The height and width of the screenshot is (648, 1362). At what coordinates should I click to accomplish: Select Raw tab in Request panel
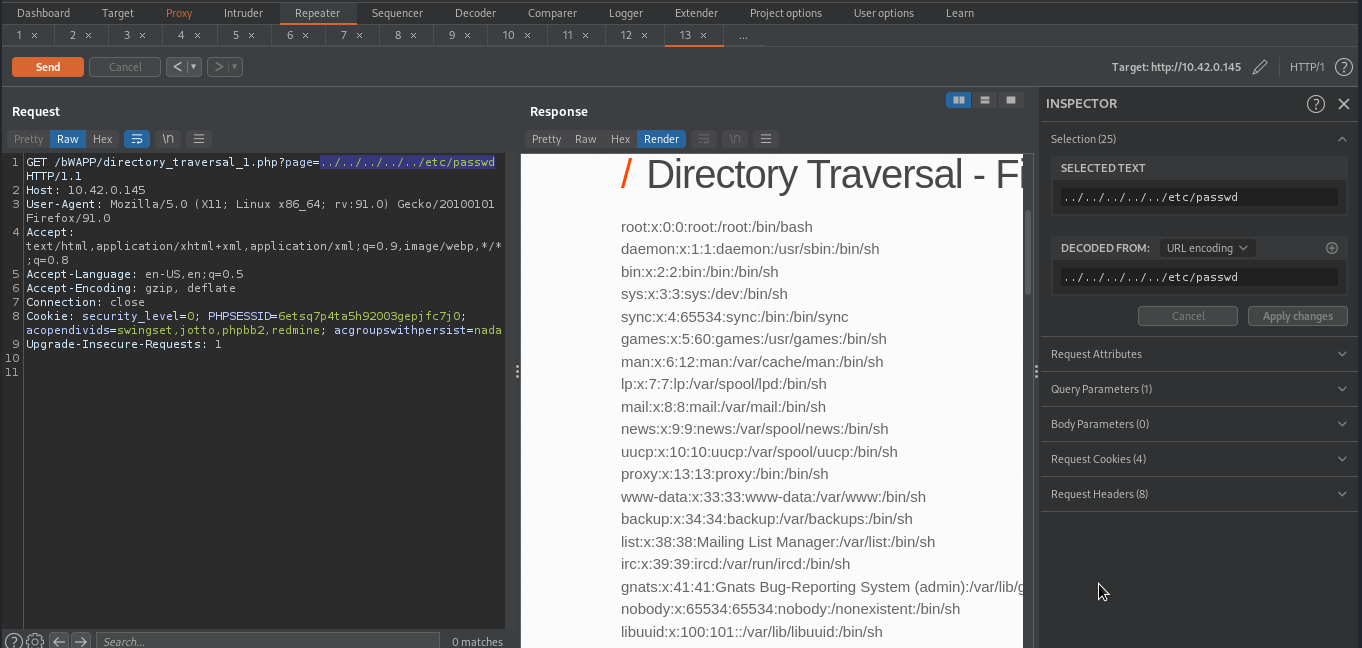[68, 139]
